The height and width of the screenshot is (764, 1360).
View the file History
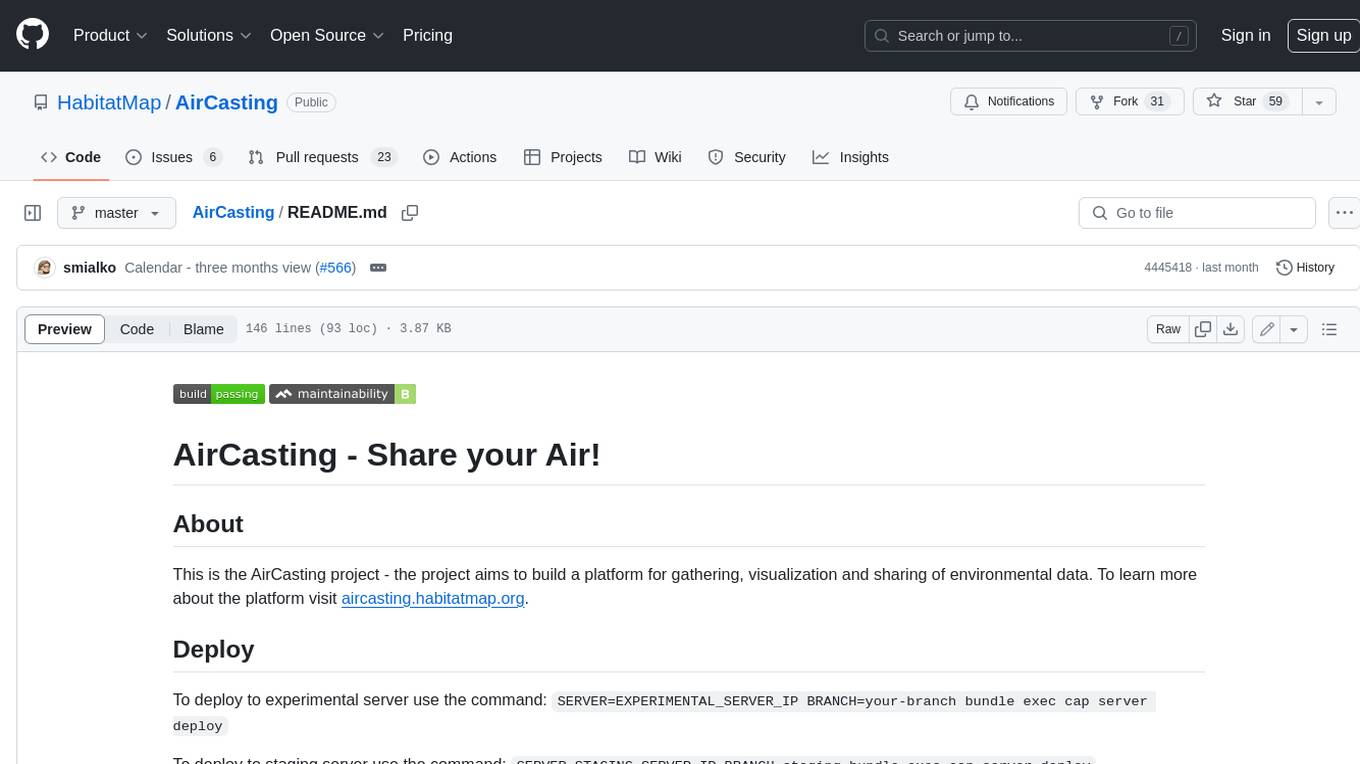pos(1306,268)
